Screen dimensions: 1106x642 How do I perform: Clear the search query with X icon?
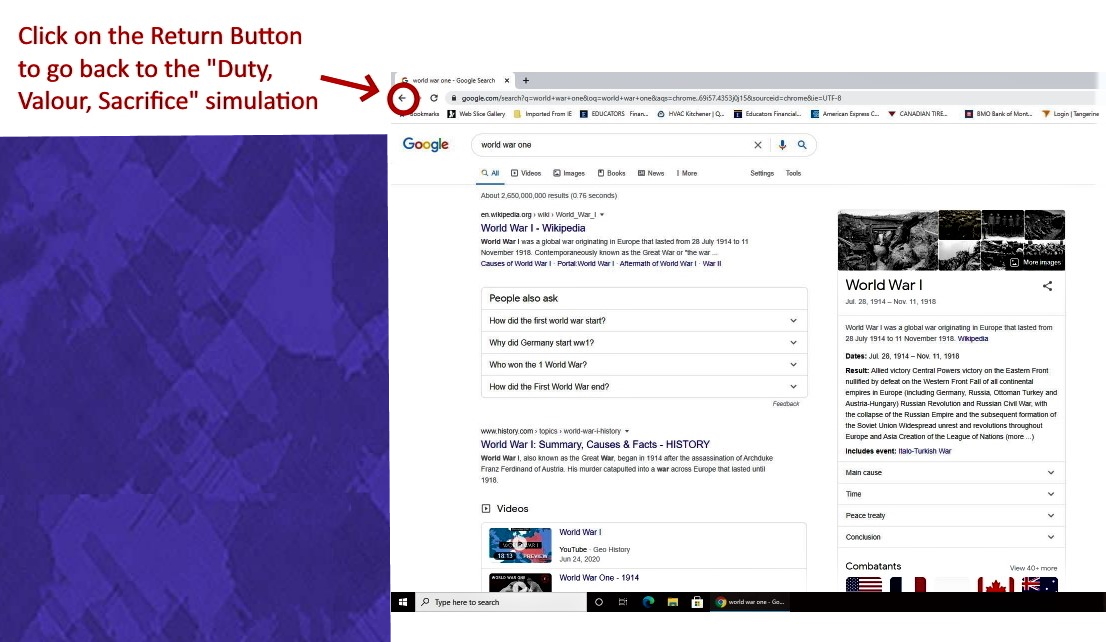758,145
